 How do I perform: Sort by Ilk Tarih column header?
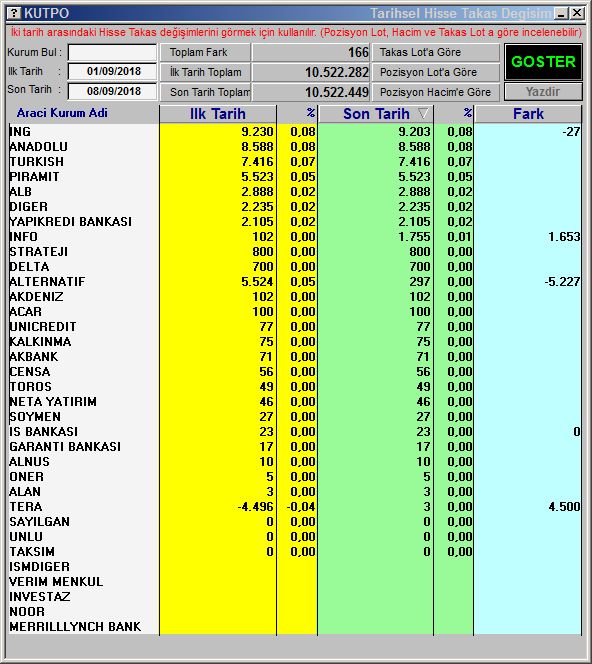pos(218,113)
